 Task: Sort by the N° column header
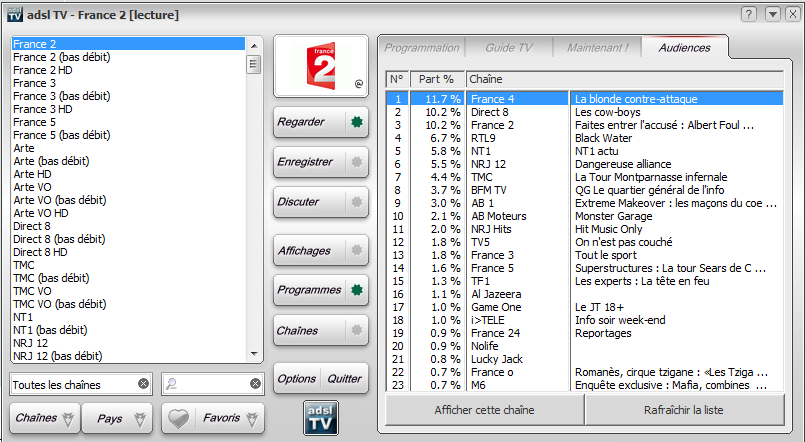[x=397, y=79]
